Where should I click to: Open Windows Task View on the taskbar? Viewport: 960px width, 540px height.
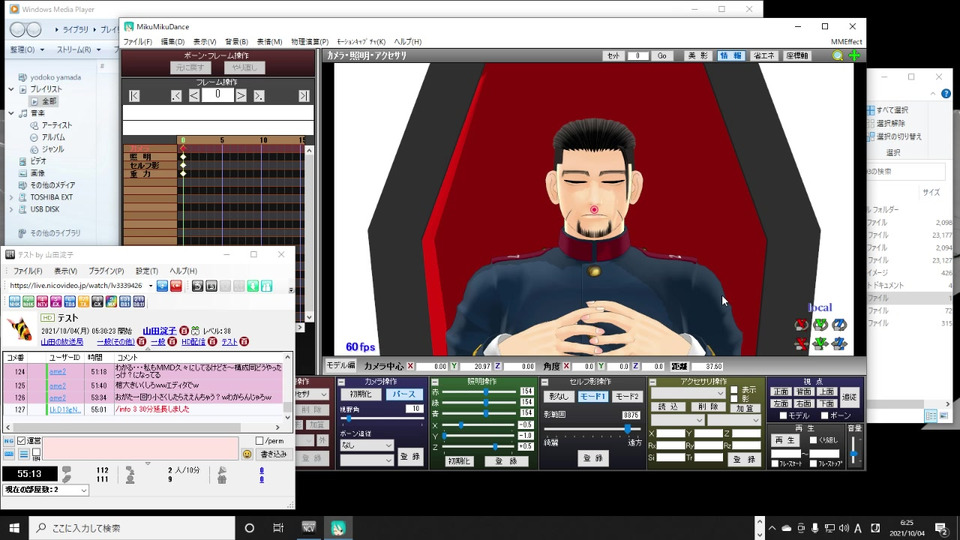[278, 528]
